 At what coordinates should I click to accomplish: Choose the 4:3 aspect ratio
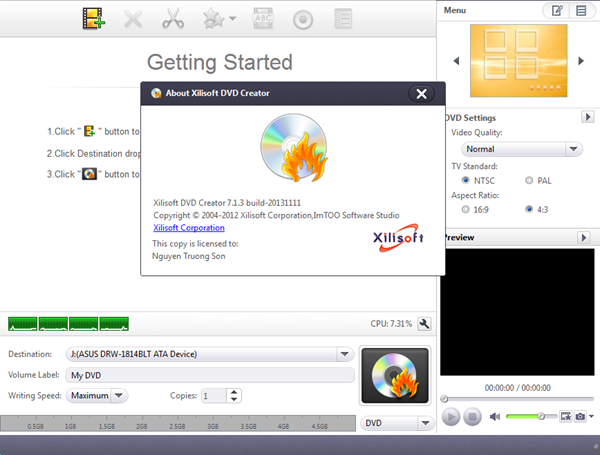click(x=529, y=209)
